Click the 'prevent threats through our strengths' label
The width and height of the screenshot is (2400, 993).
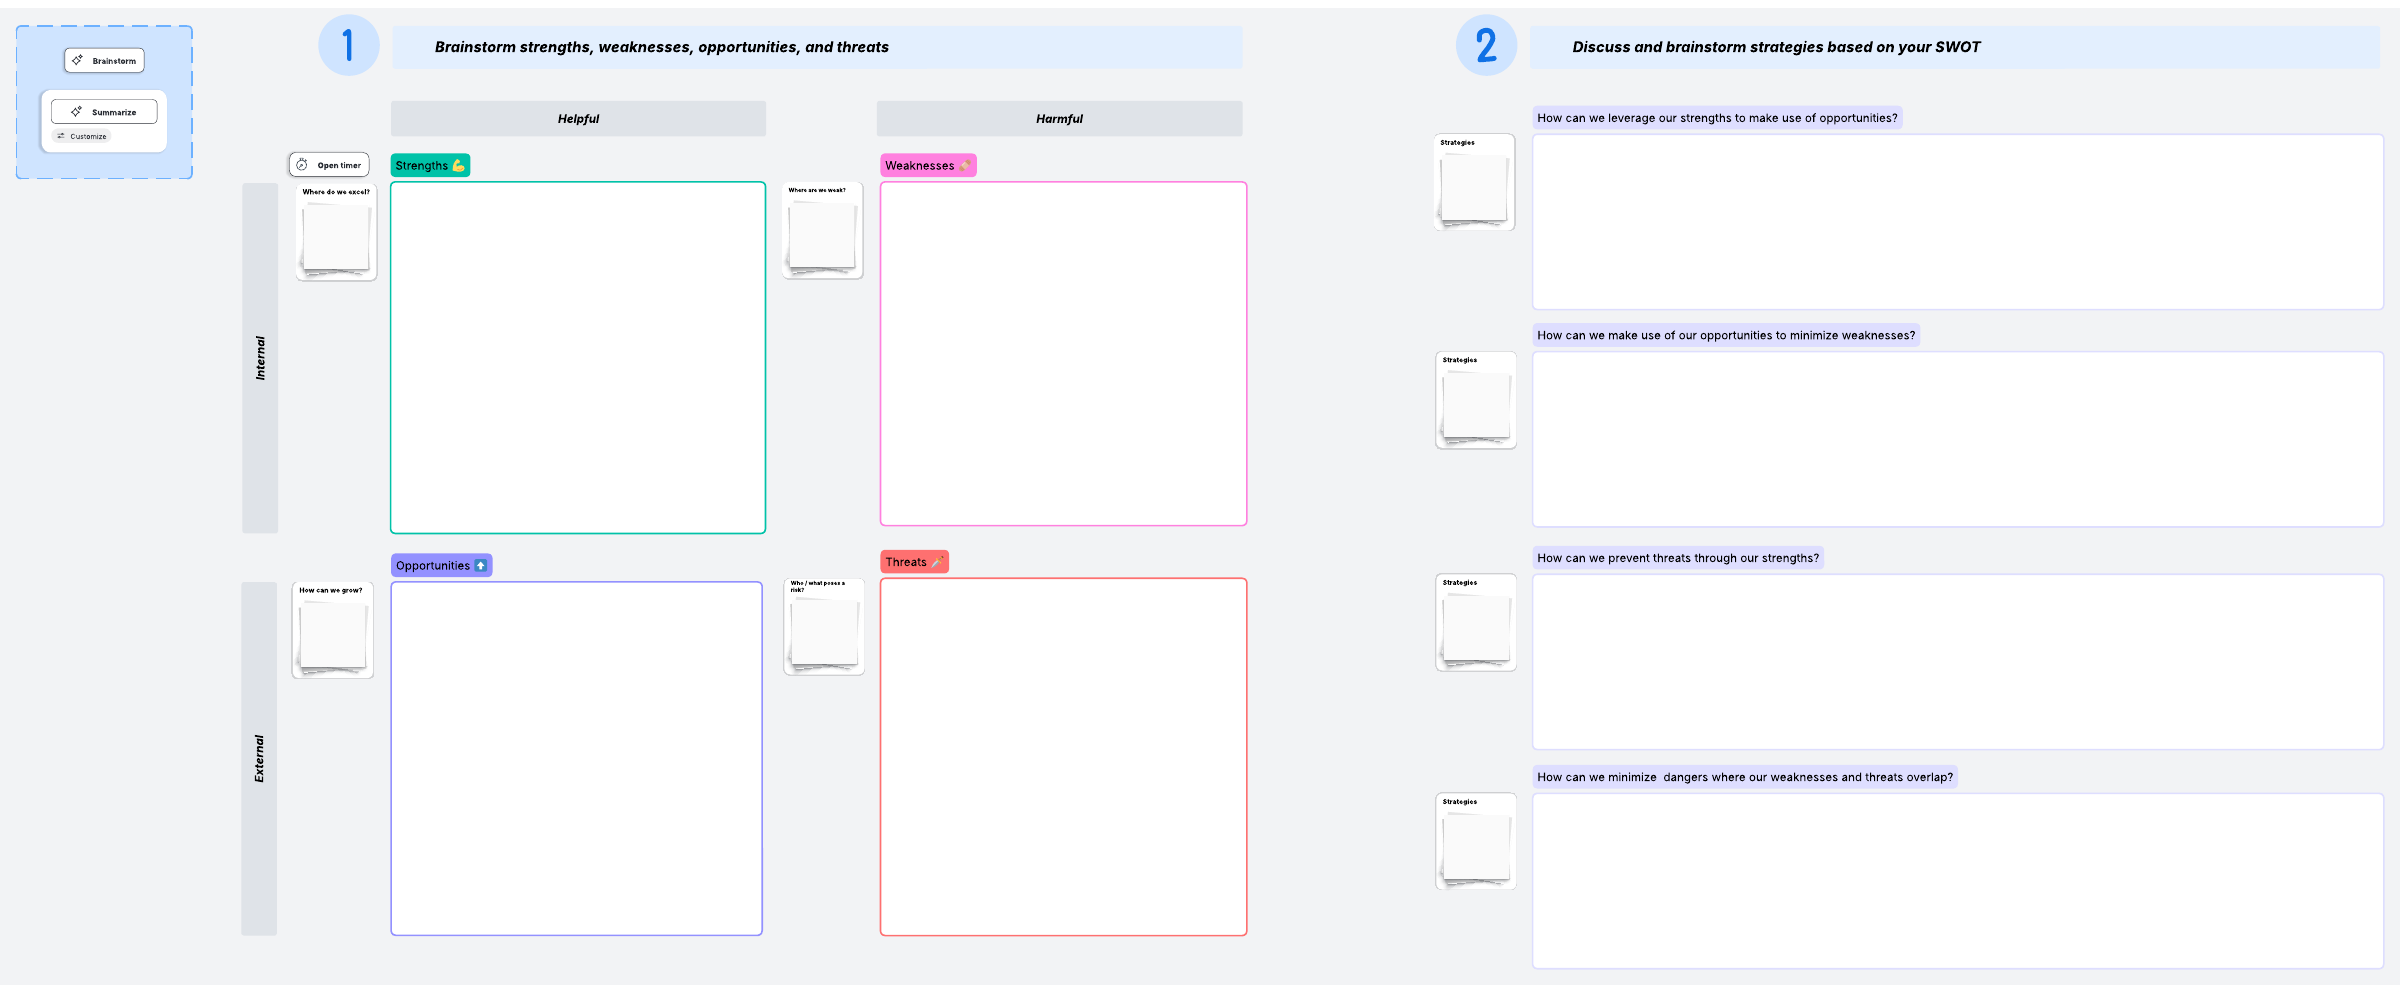[1677, 558]
